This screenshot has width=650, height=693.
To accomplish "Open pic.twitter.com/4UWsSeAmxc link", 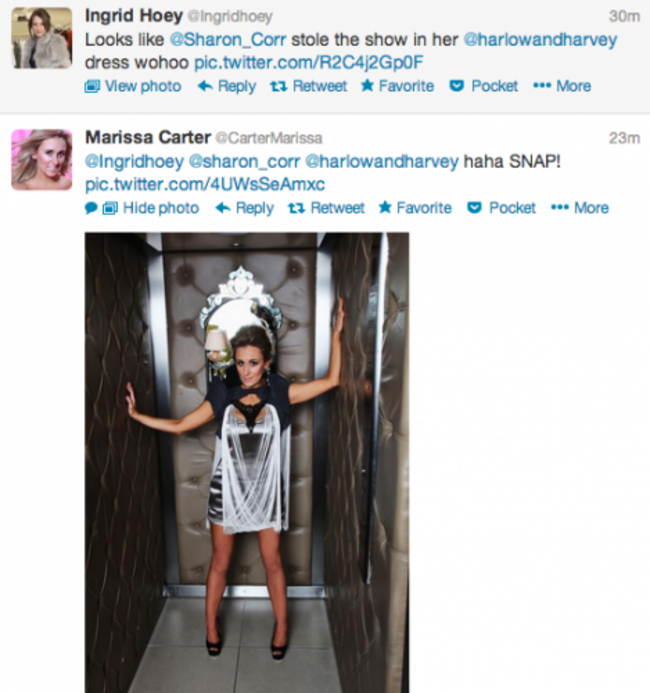I will tap(205, 184).
